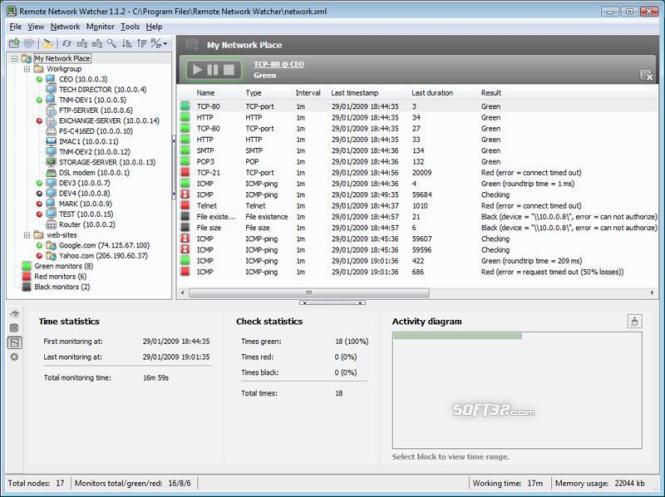Click the green block in Activity diagram
665x497 pixels.
457,336
